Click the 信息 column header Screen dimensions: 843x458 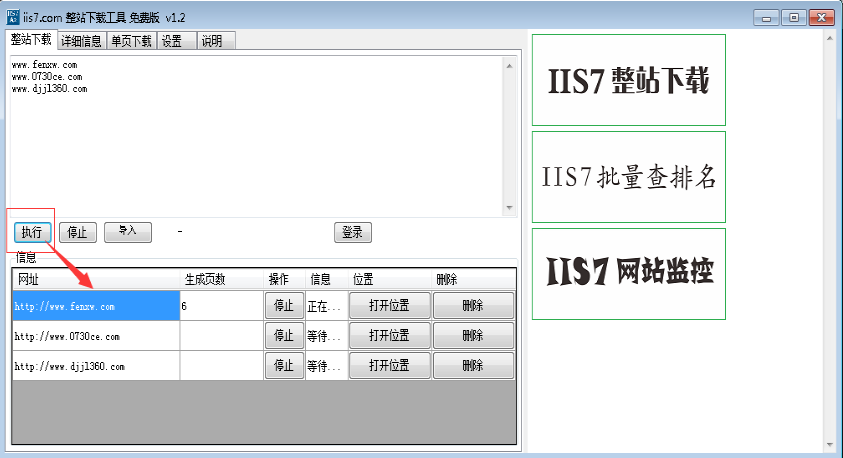click(x=327, y=280)
